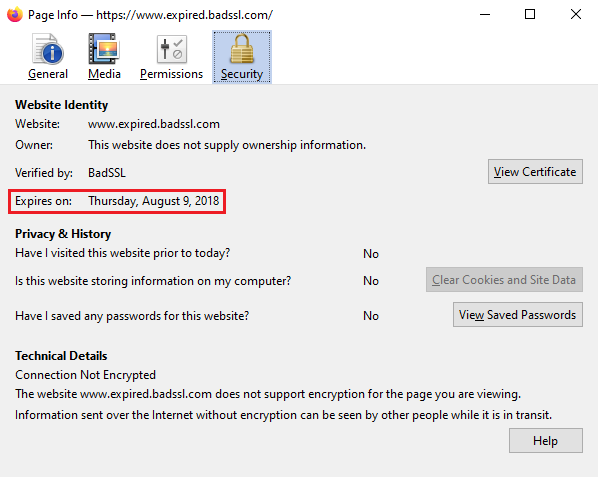Image resolution: width=598 pixels, height=477 pixels.
Task: Open View Certificate
Action: [535, 172]
